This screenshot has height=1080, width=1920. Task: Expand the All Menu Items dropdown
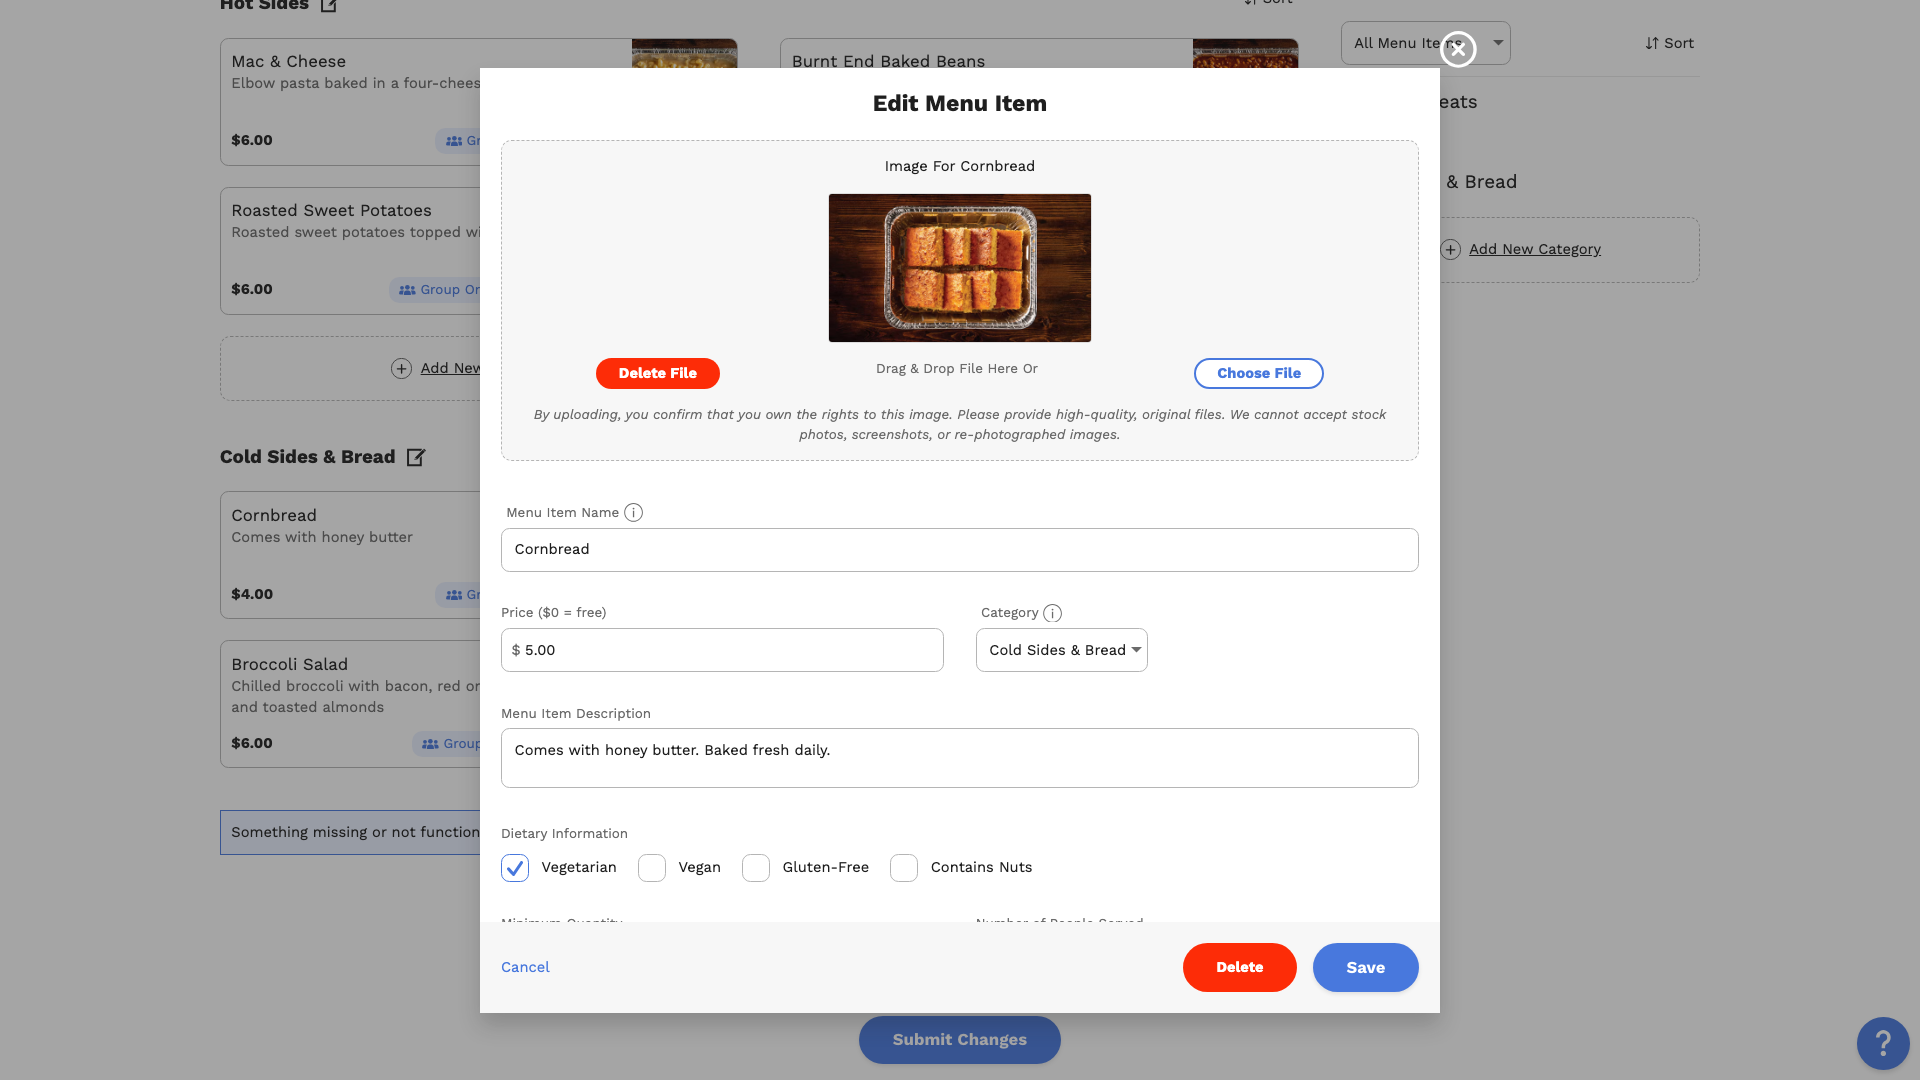click(1425, 43)
